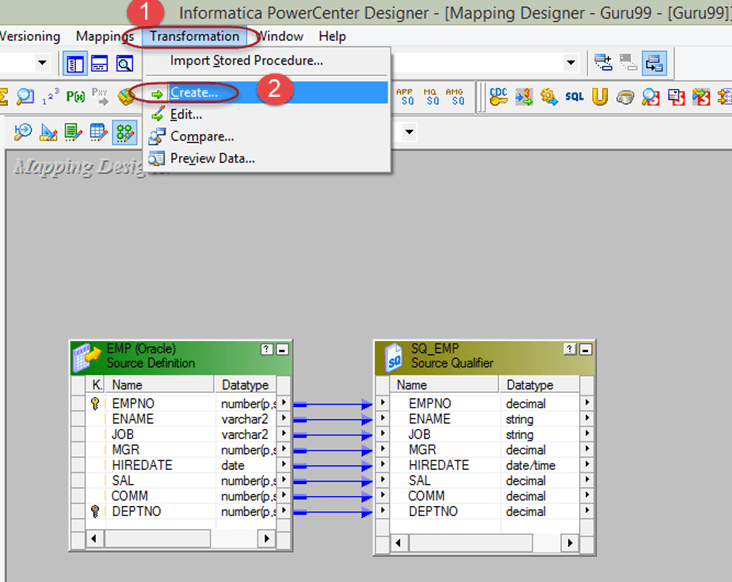Click the Name column header in SQ_EMP

(444, 385)
